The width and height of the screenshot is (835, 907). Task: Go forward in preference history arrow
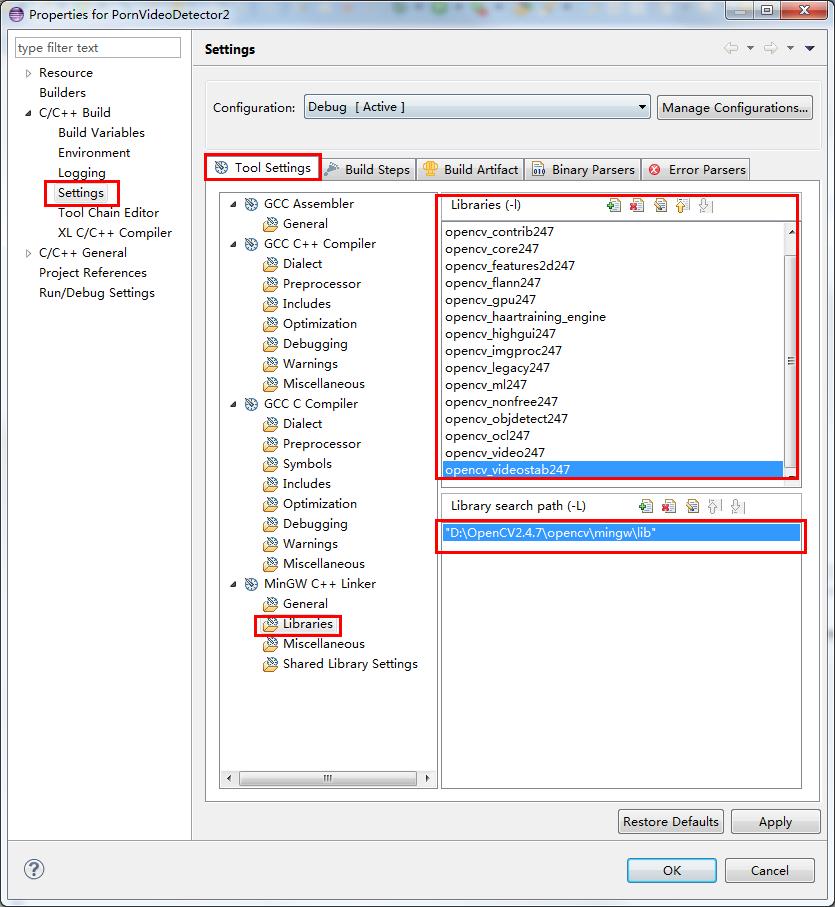[771, 48]
